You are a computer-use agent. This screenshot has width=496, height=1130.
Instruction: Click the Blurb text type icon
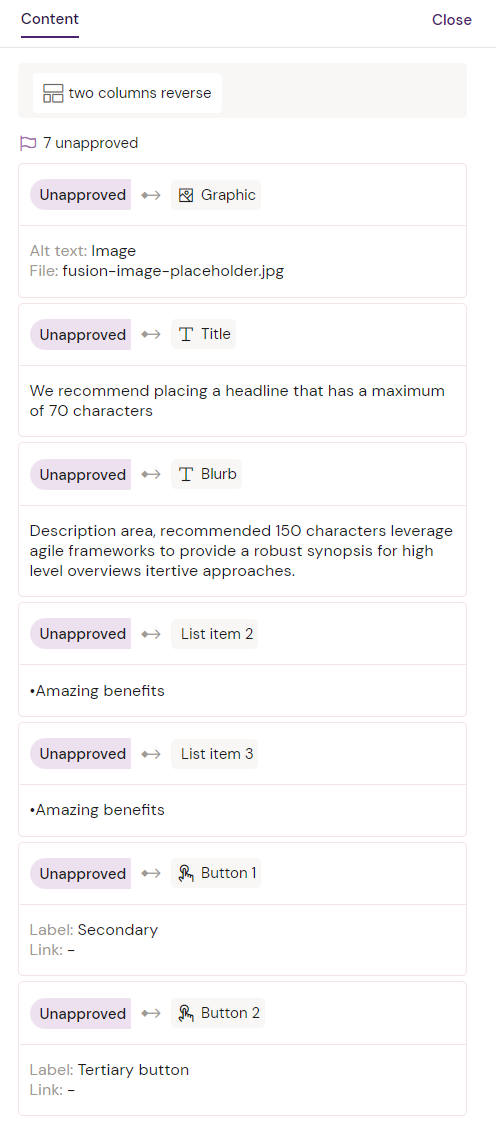pos(186,474)
